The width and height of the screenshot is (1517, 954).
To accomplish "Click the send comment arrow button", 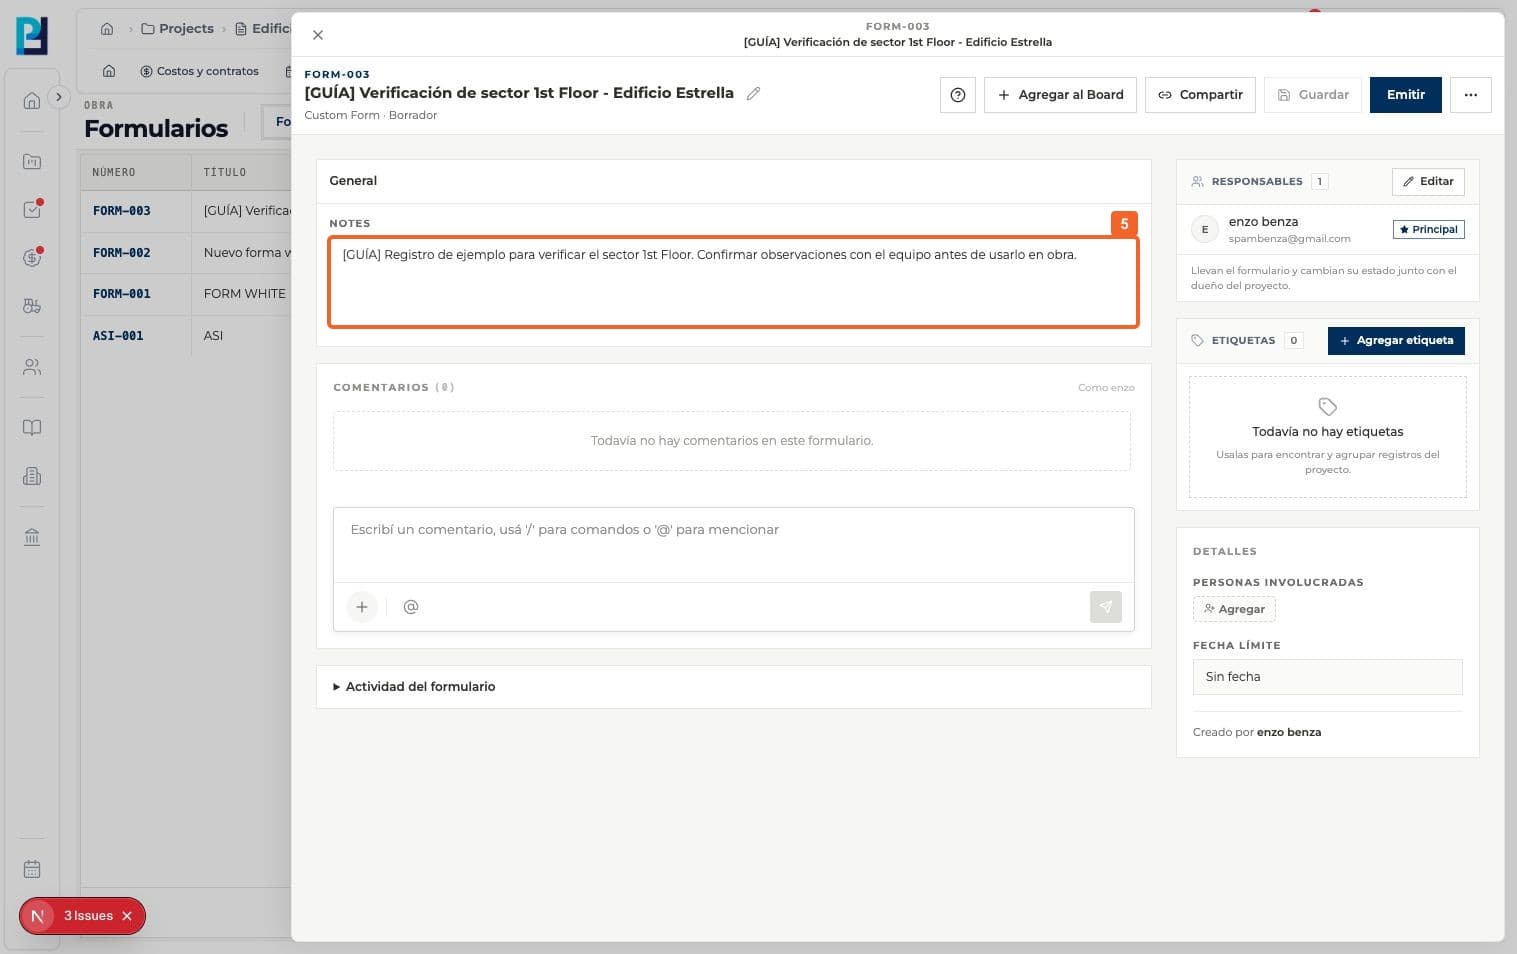I will (1106, 607).
